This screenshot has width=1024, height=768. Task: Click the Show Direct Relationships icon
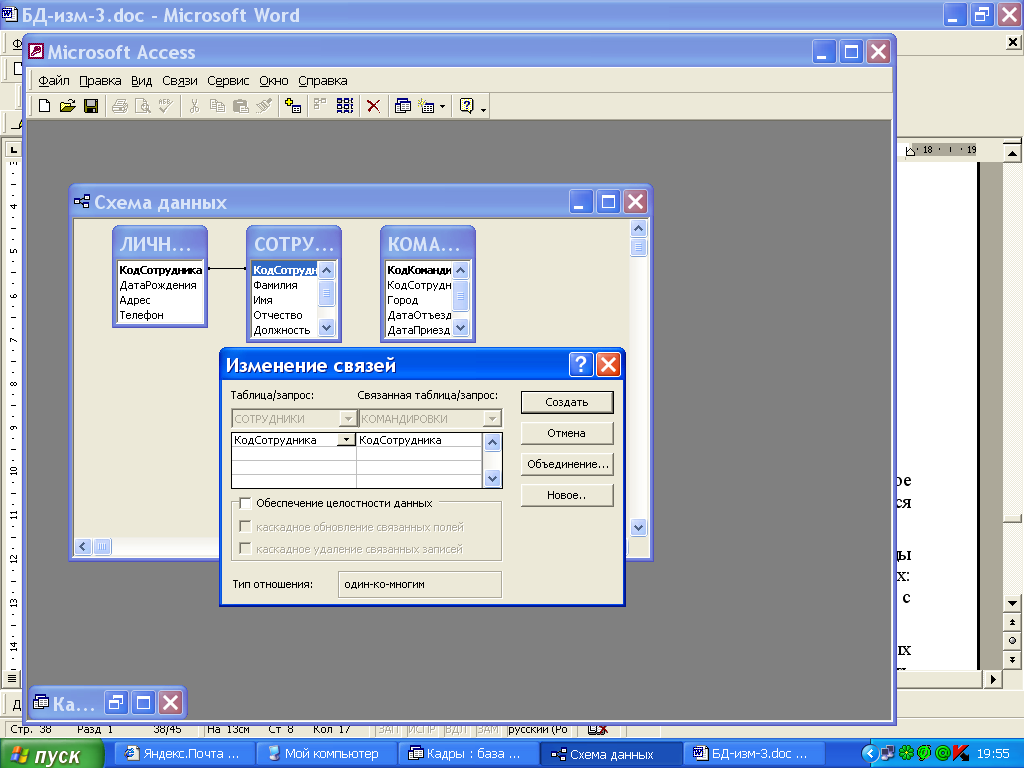(x=320, y=106)
